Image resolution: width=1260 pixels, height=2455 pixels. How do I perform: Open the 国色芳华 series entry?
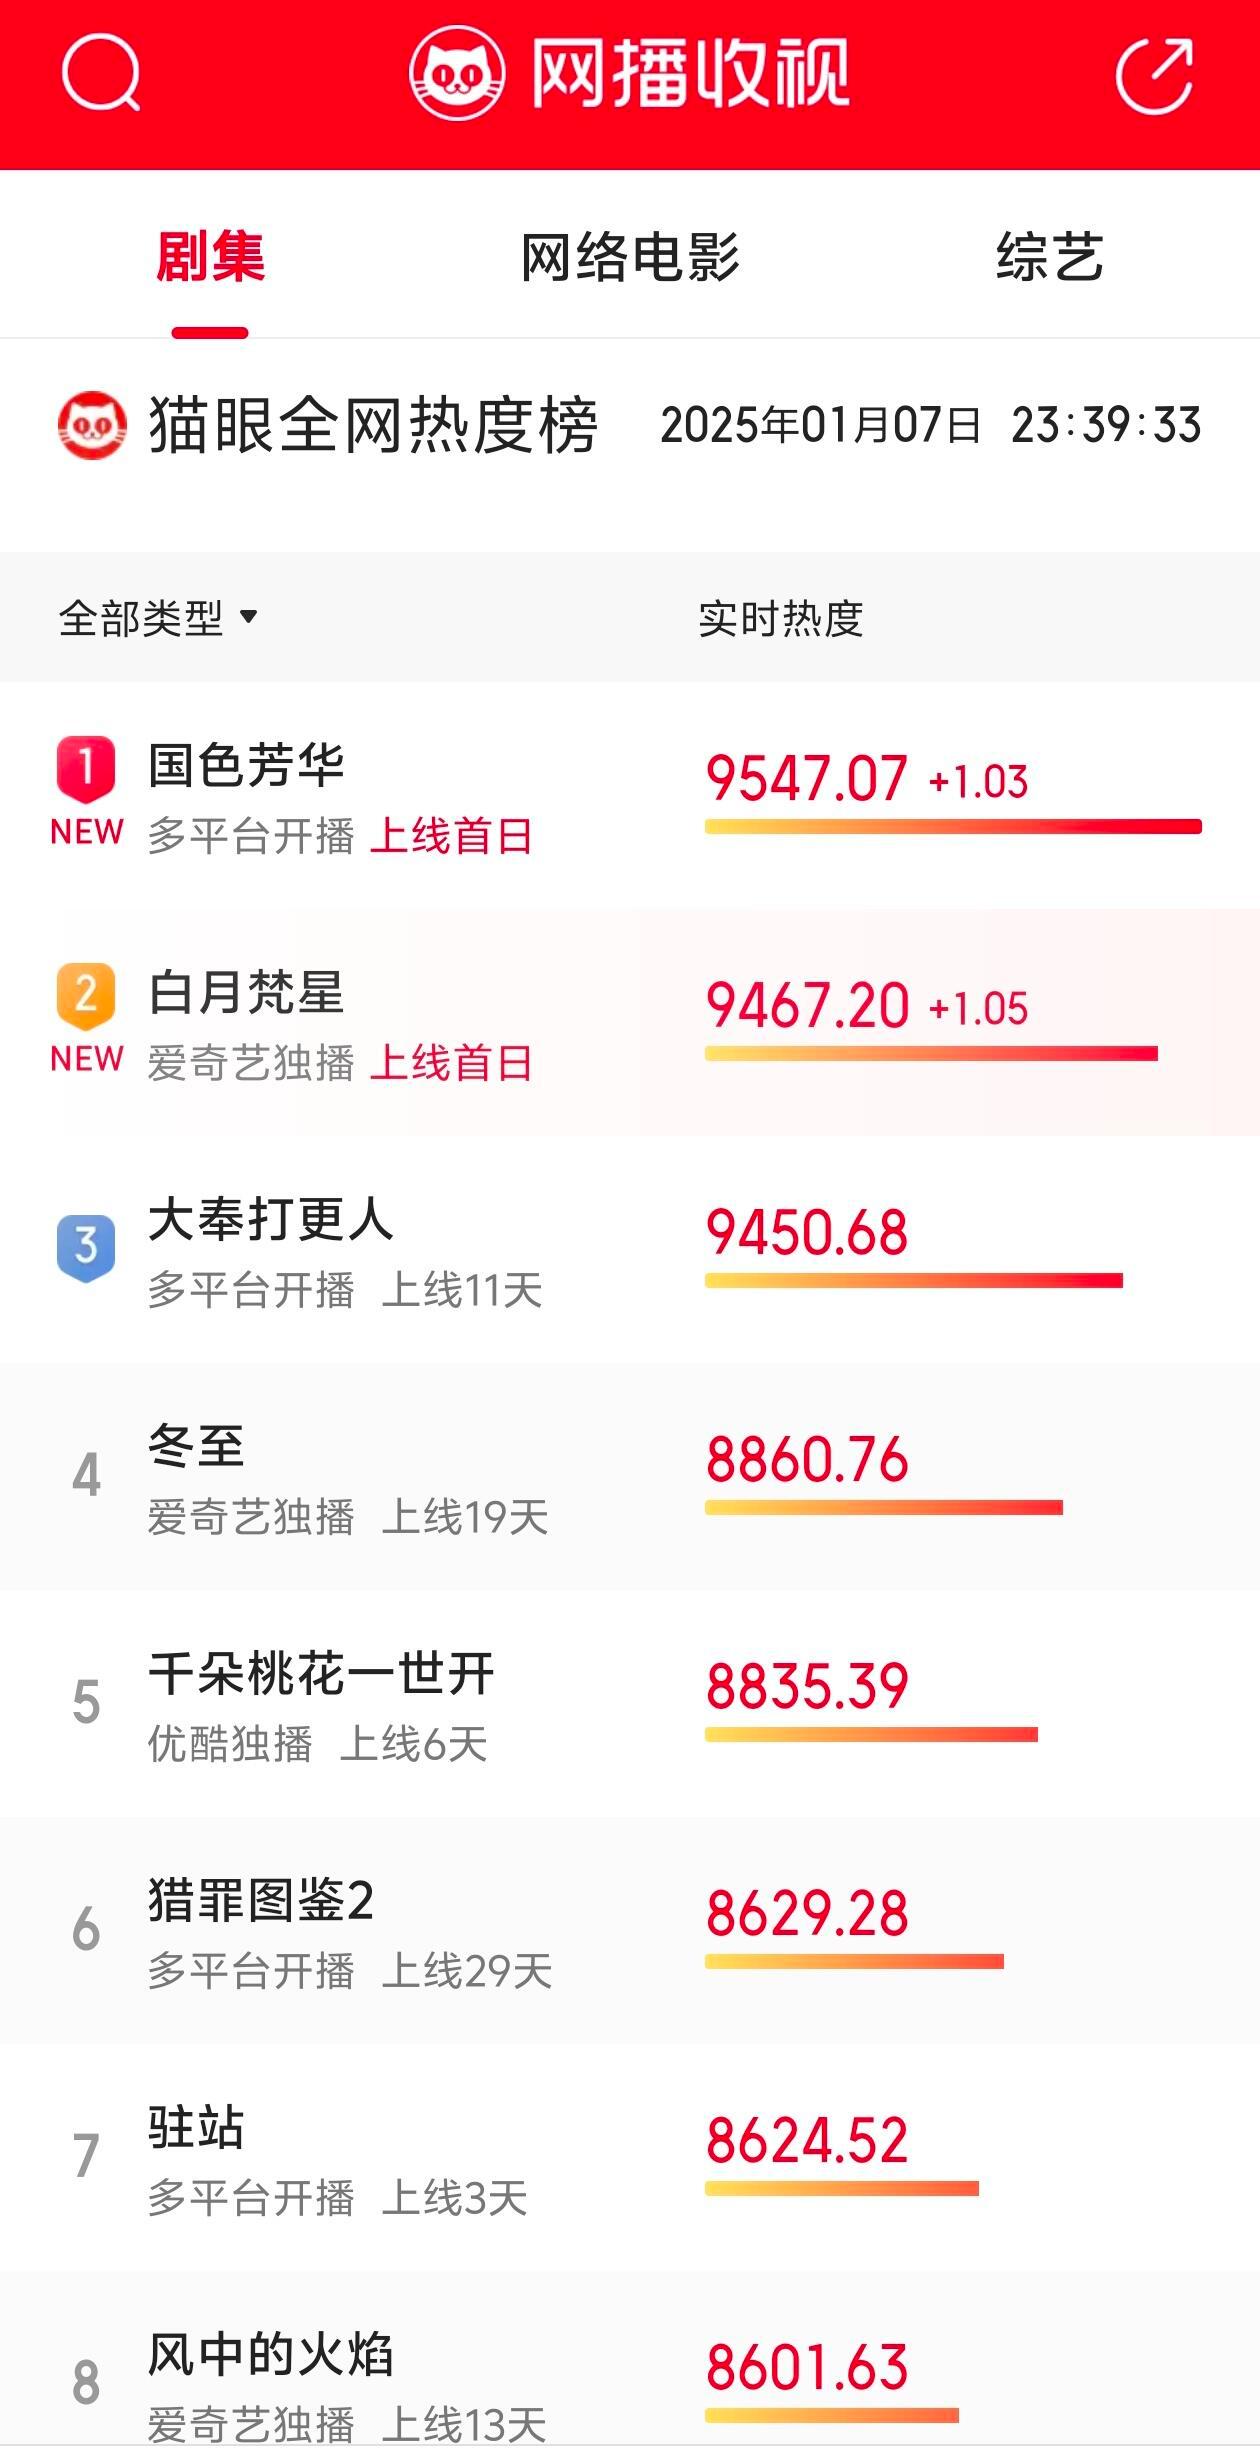pyautogui.click(x=630, y=796)
